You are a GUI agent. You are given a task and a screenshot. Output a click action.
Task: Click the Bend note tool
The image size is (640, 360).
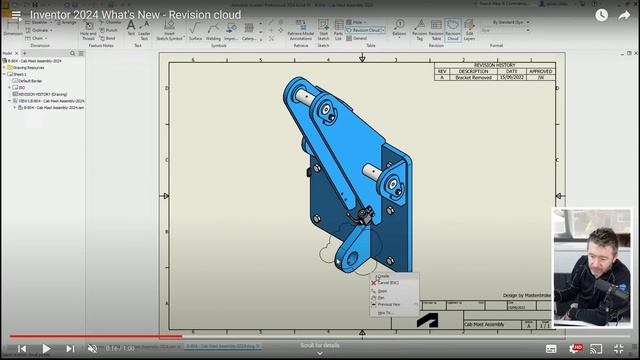[x=108, y=38]
